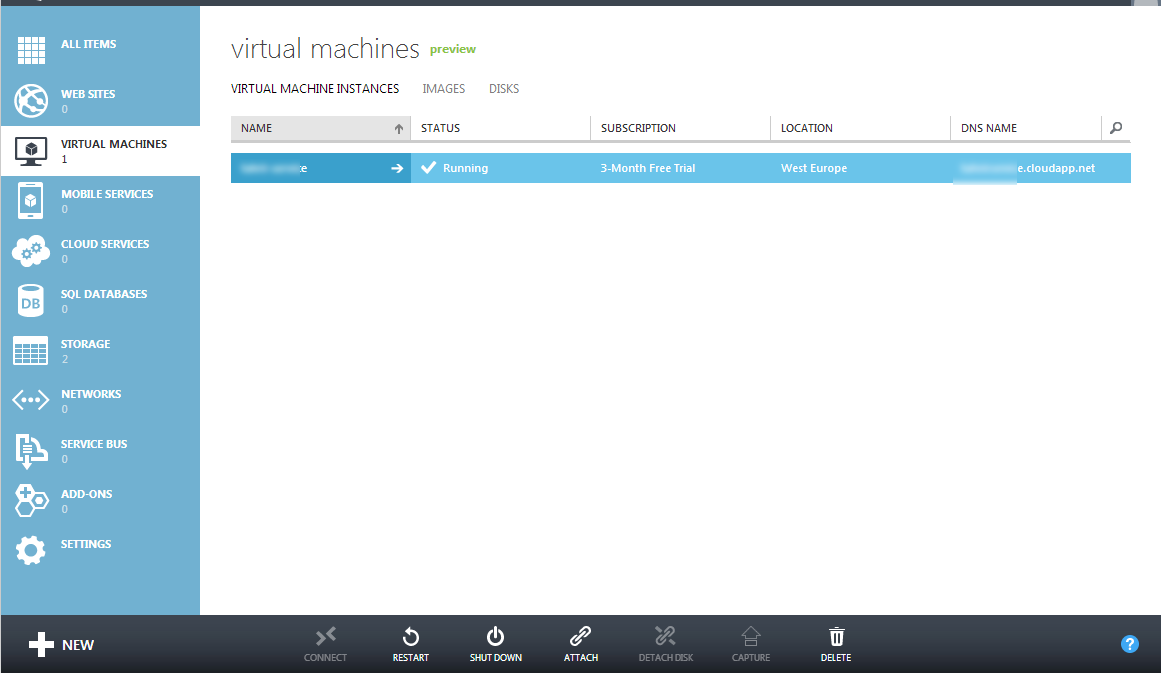The height and width of the screenshot is (673, 1161).
Task: Select the Storage table icon
Action: (30, 351)
